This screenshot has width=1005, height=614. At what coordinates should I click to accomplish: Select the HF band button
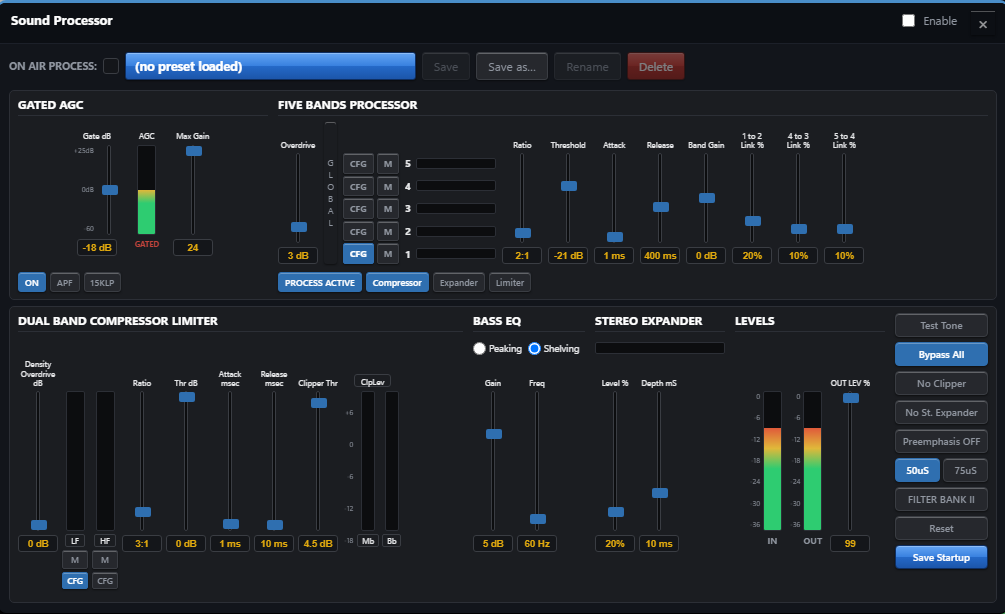(105, 541)
